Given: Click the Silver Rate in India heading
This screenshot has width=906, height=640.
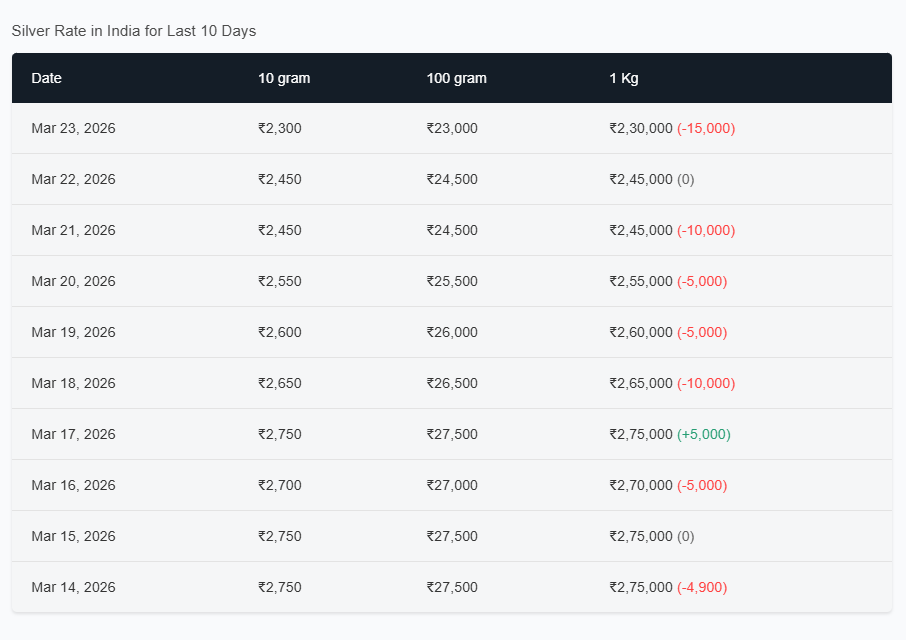Looking at the screenshot, I should (134, 31).
